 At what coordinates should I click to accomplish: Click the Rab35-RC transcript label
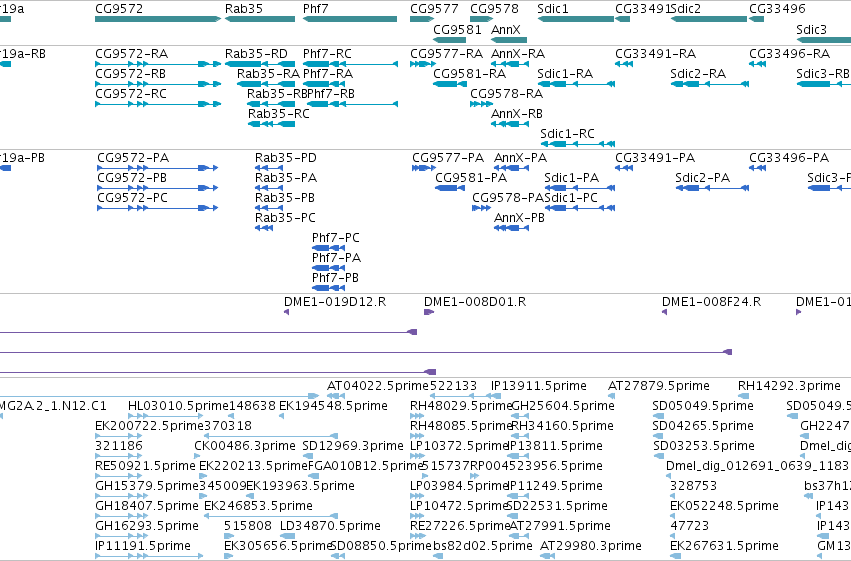pos(278,114)
